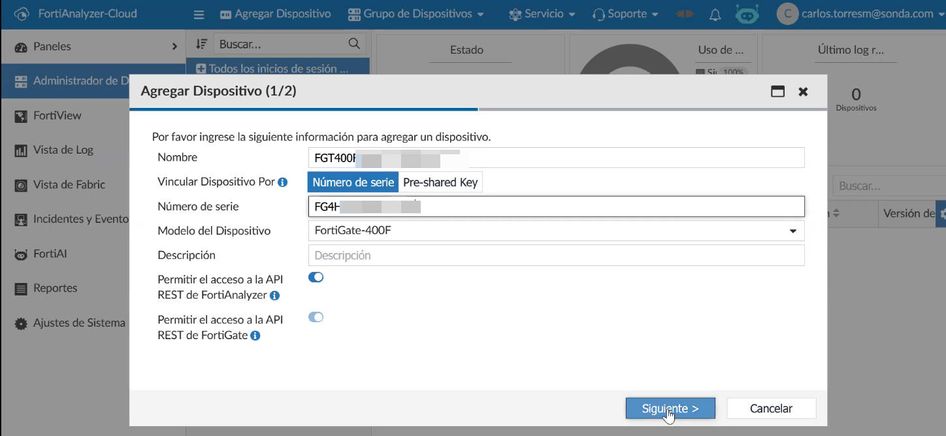
Task: Click the Cancelar button
Action: coord(771,408)
